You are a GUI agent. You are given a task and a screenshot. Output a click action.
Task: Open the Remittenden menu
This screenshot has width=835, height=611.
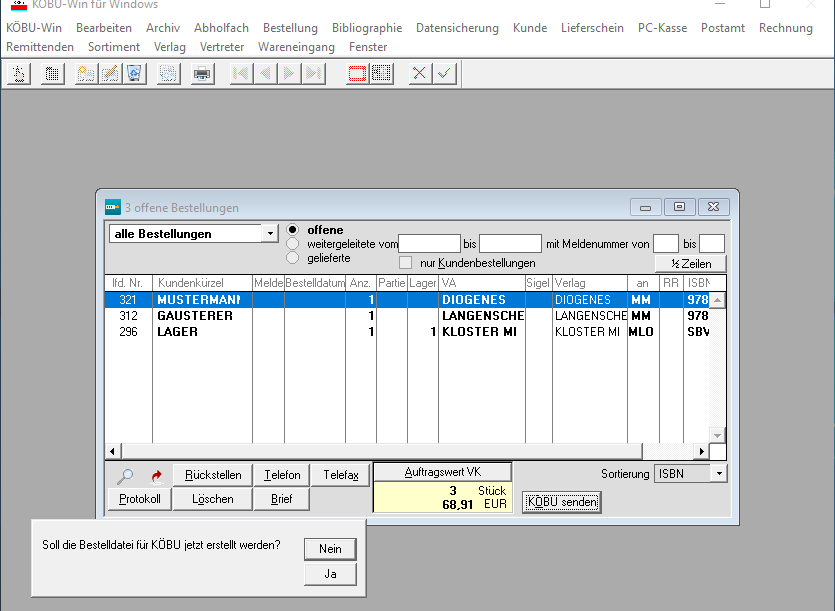point(40,47)
